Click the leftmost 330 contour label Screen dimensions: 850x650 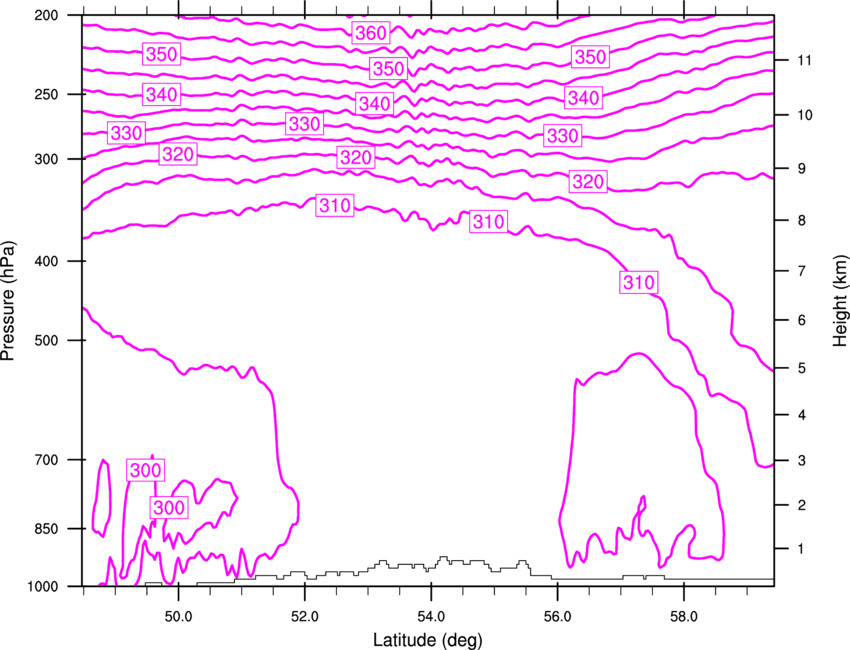[126, 133]
